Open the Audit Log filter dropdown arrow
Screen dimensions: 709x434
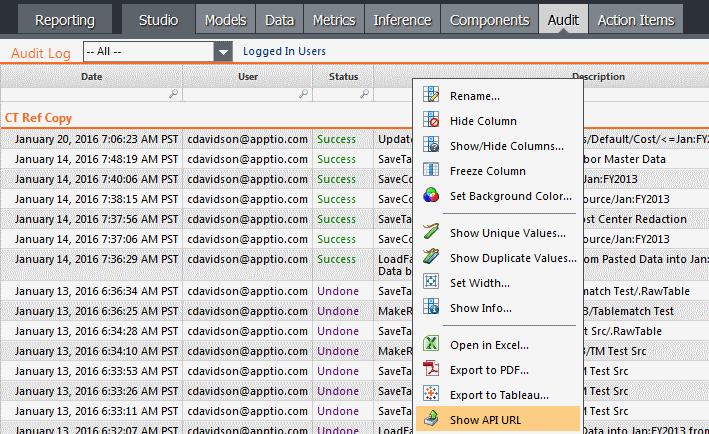click(223, 52)
